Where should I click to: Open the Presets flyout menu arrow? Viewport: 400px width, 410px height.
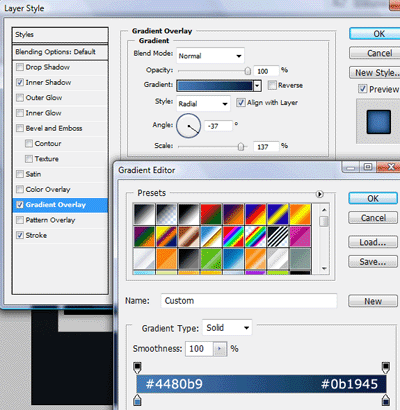[x=319, y=194]
